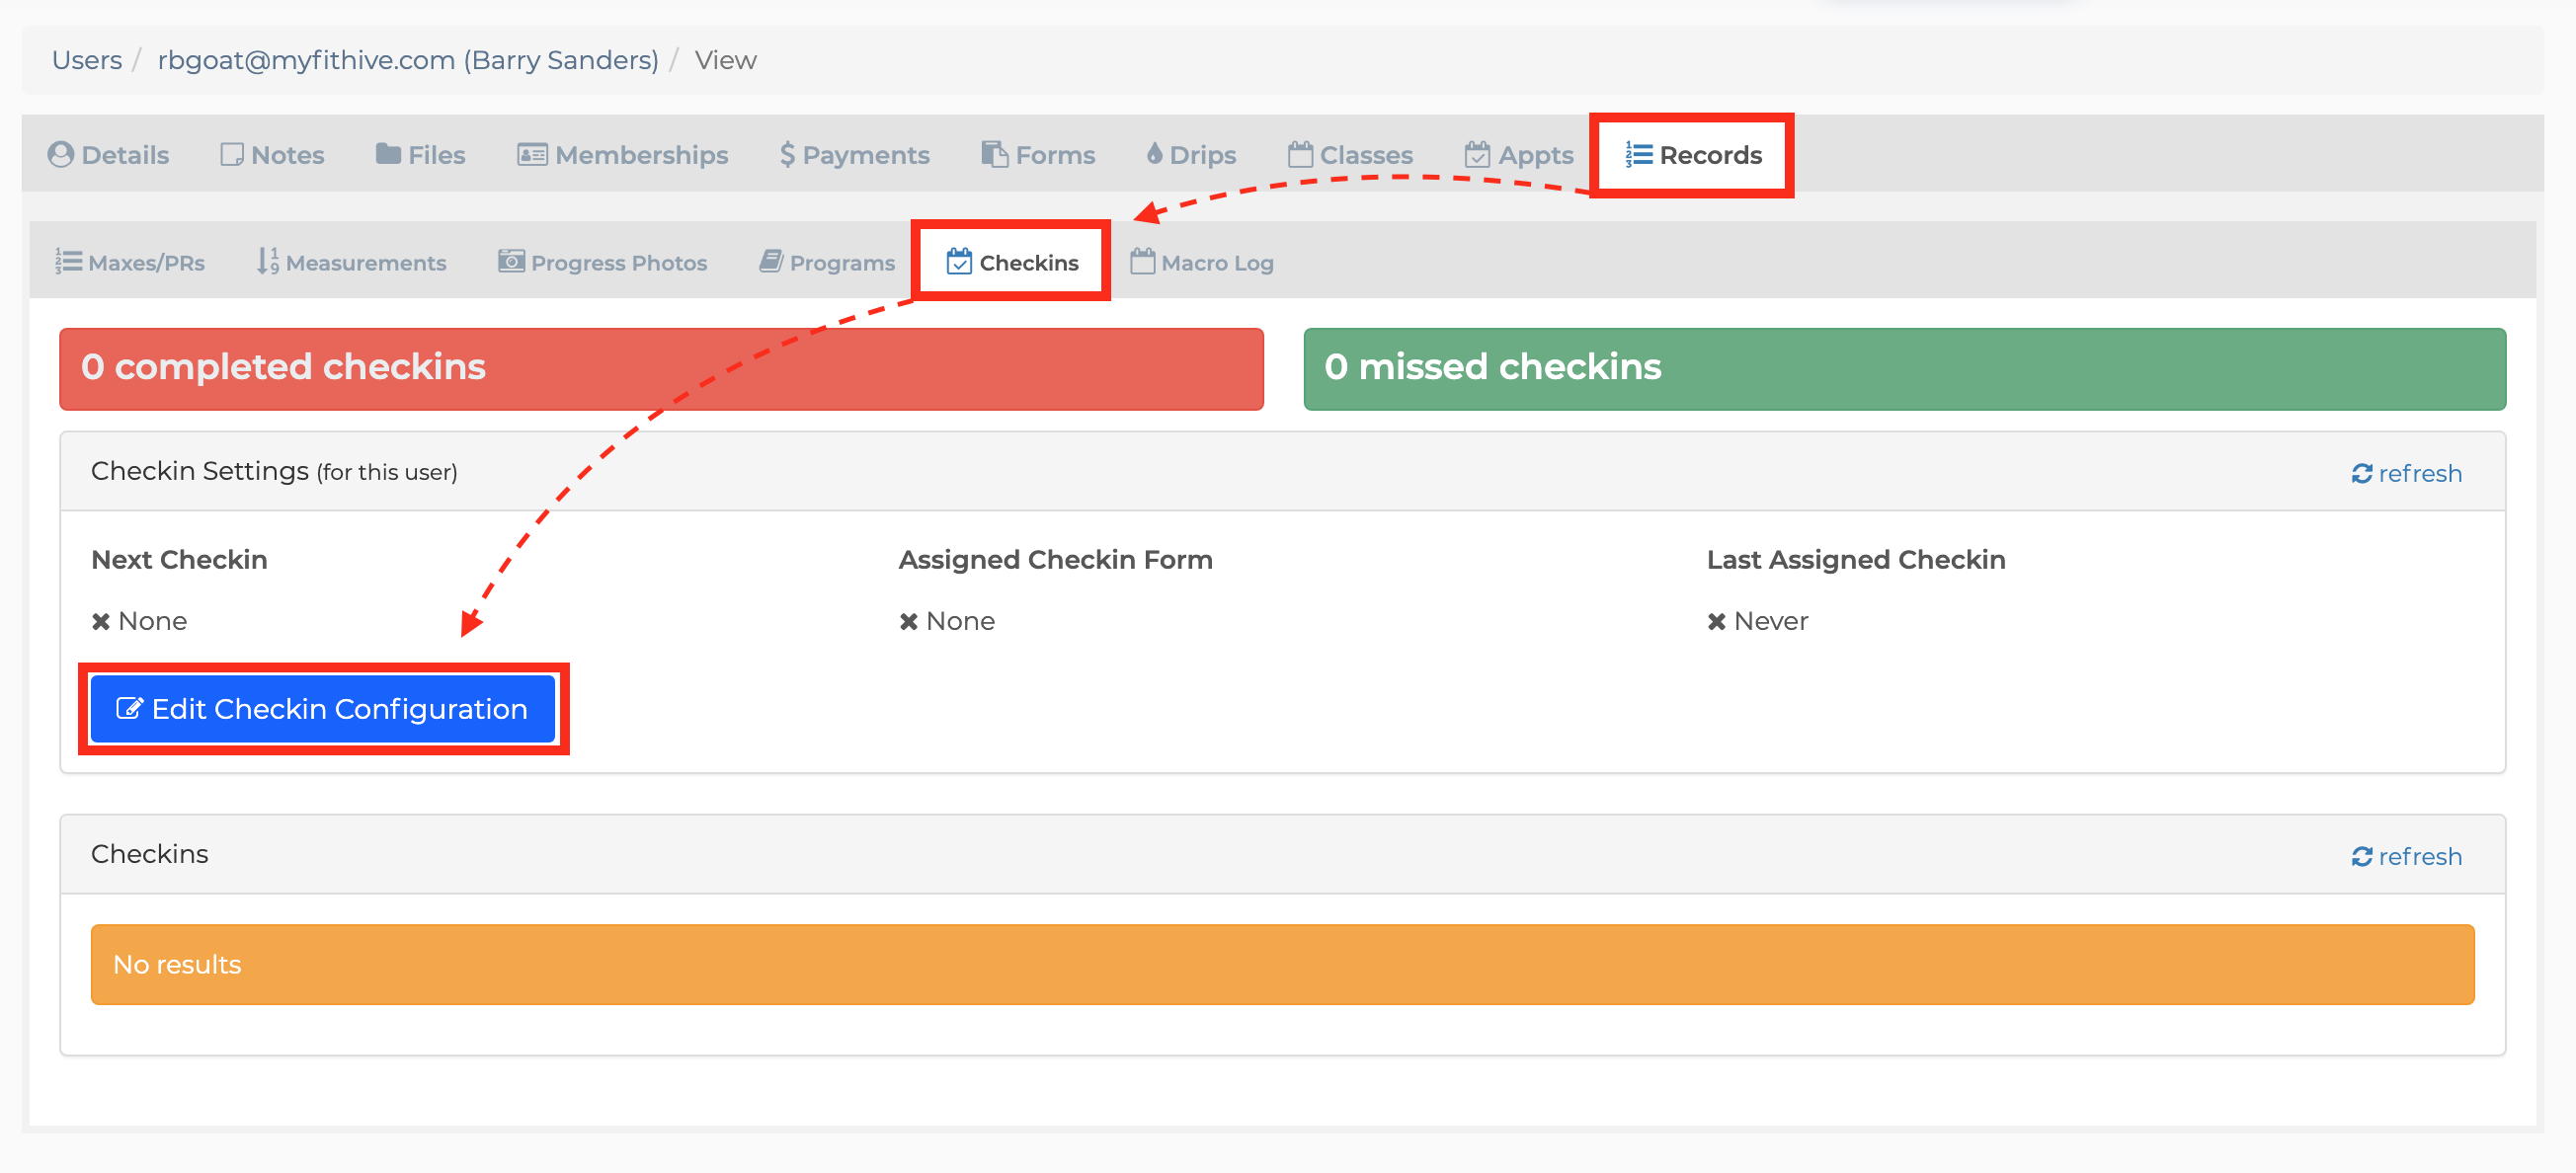Image resolution: width=2576 pixels, height=1173 pixels.
Task: Click the Assigned Checkin Form heading
Action: (x=1055, y=559)
